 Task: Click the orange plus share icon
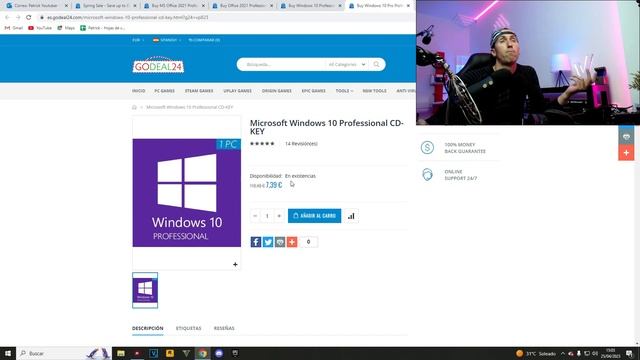coord(292,242)
